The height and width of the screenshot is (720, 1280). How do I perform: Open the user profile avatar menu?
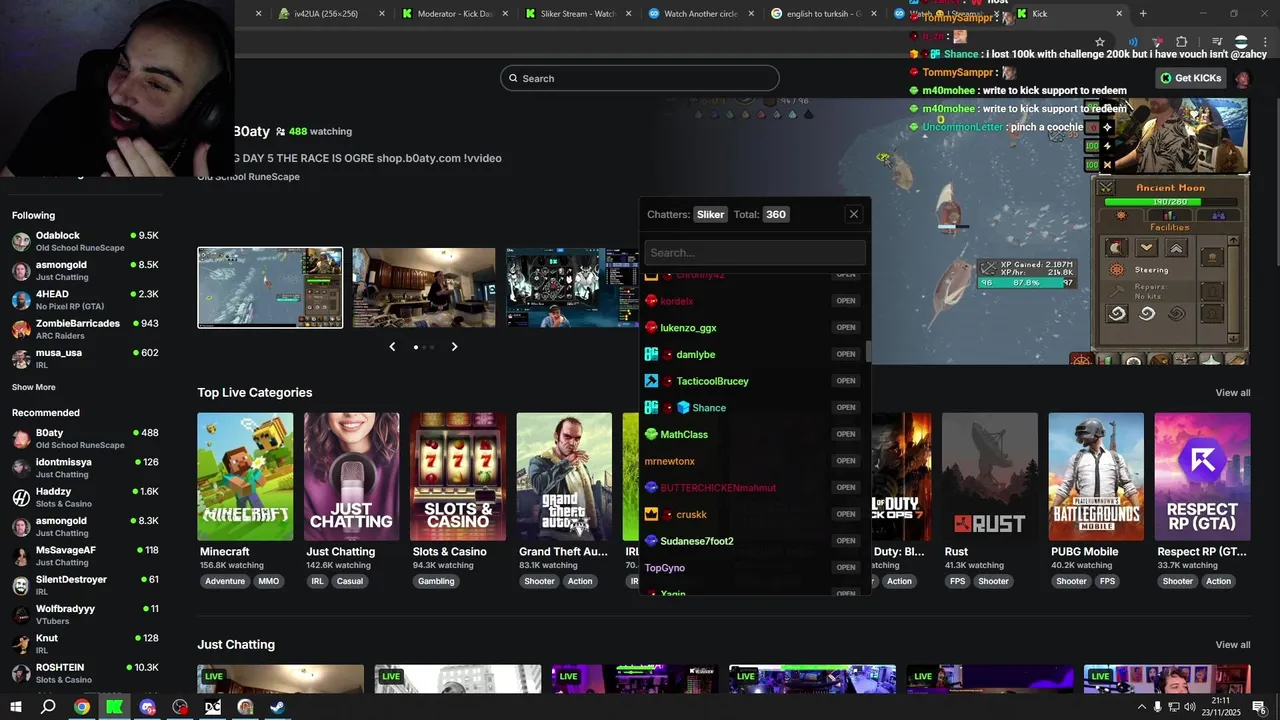coord(1243,78)
